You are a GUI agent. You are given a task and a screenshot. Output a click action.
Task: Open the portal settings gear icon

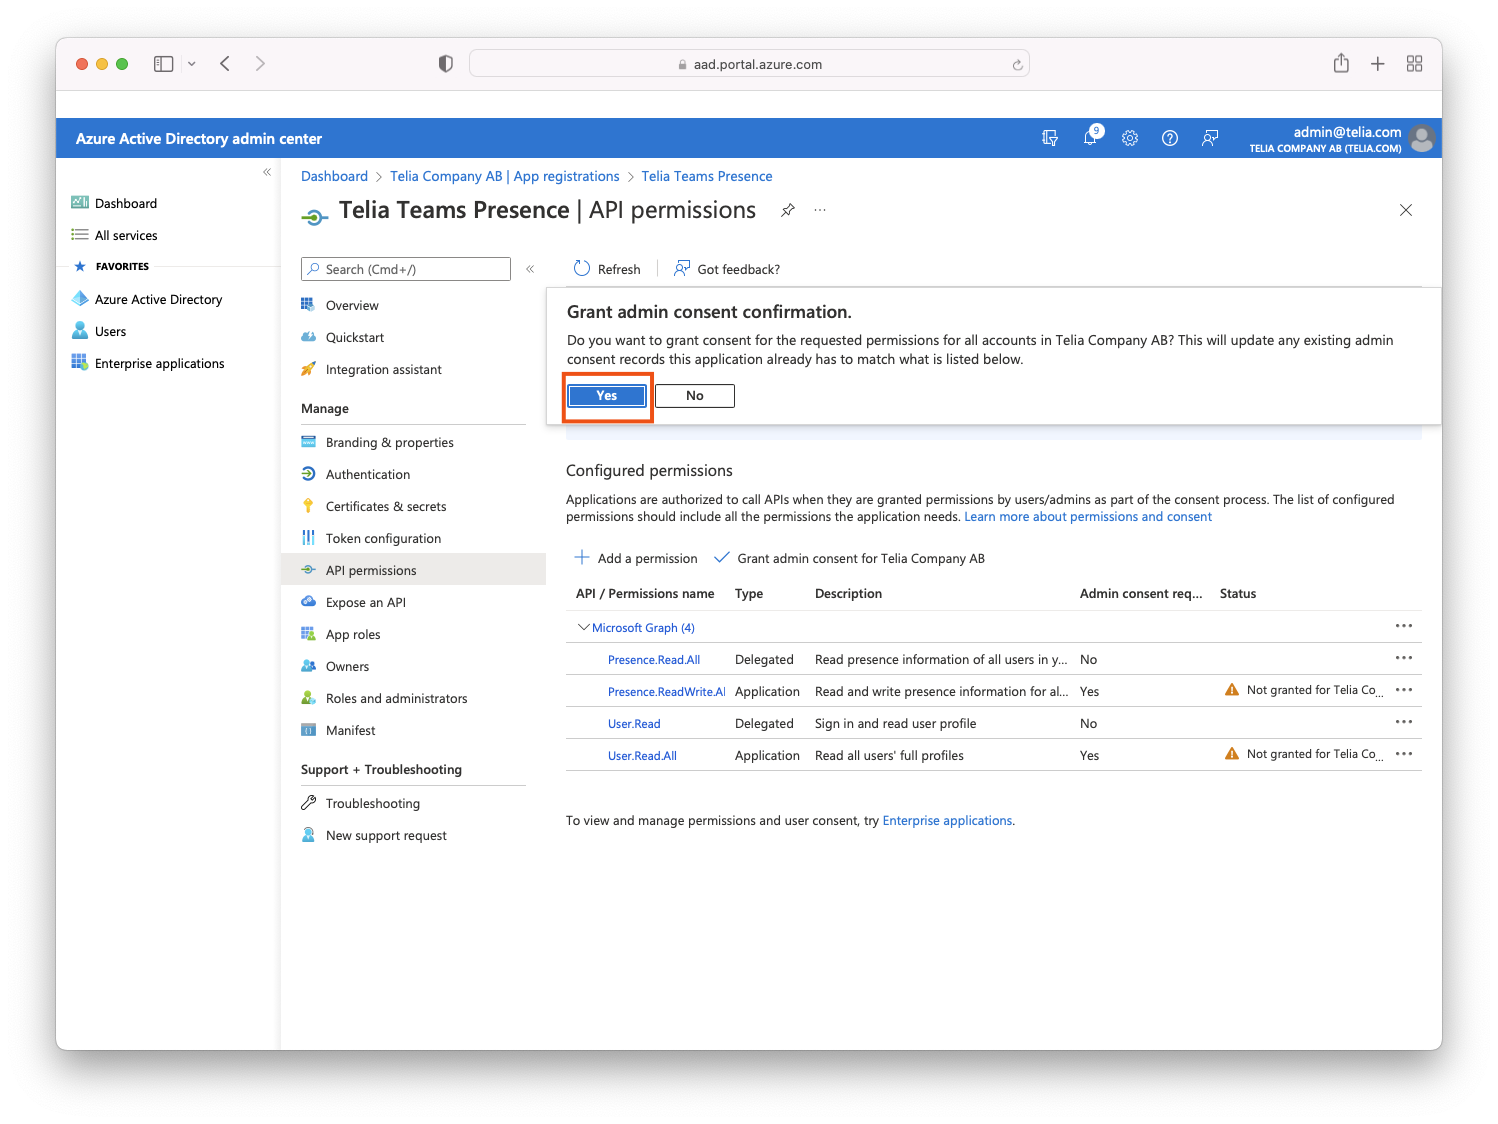[x=1130, y=138]
